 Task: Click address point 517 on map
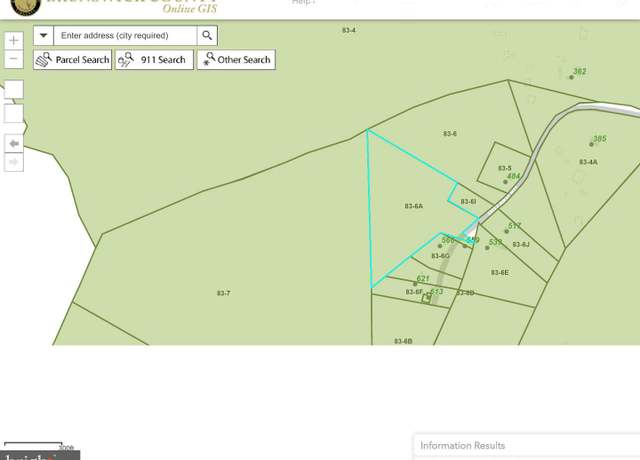coord(507,231)
